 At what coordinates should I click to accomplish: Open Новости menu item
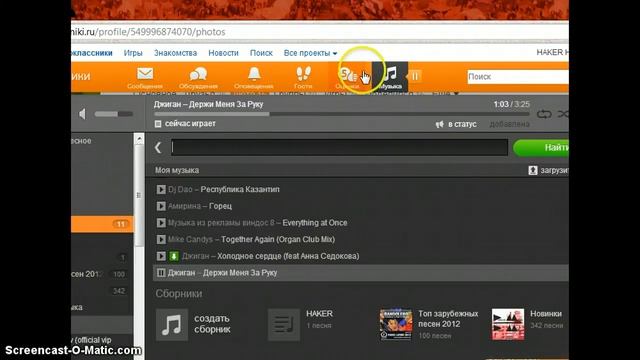coord(223,53)
